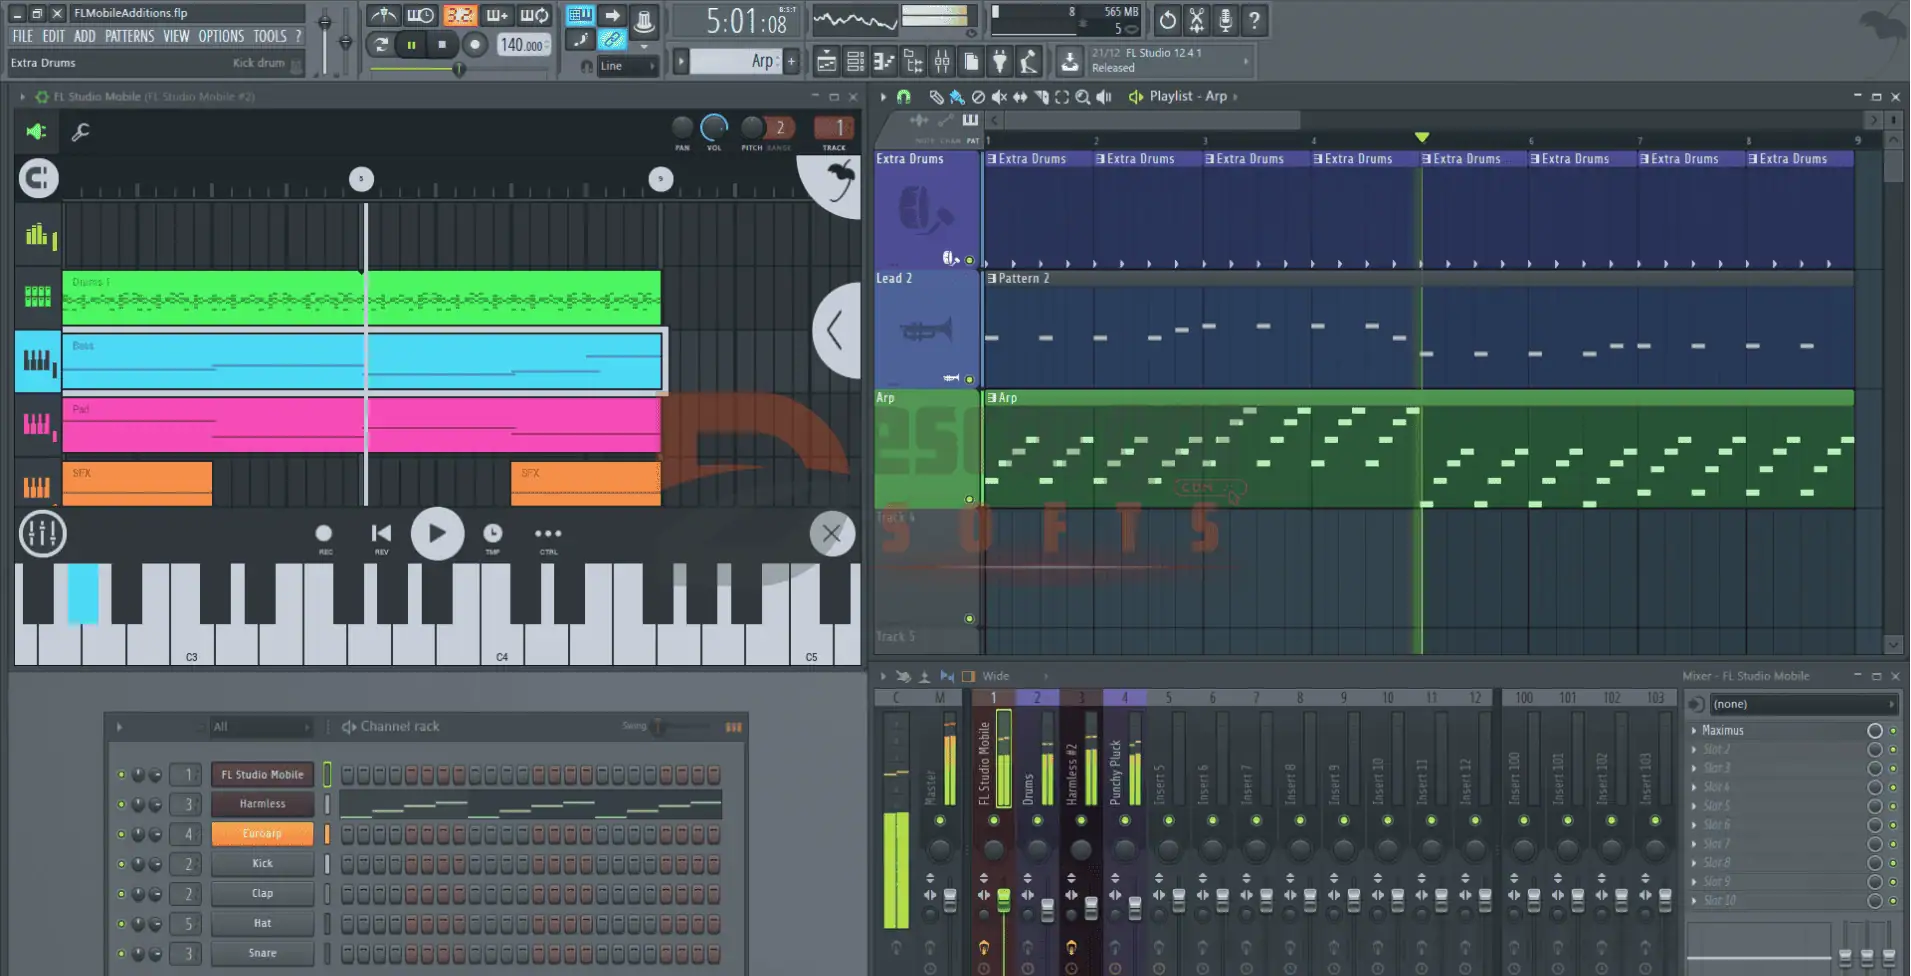Open the All channel filter dropdown
Image resolution: width=1911 pixels, height=976 pixels.
(260, 727)
